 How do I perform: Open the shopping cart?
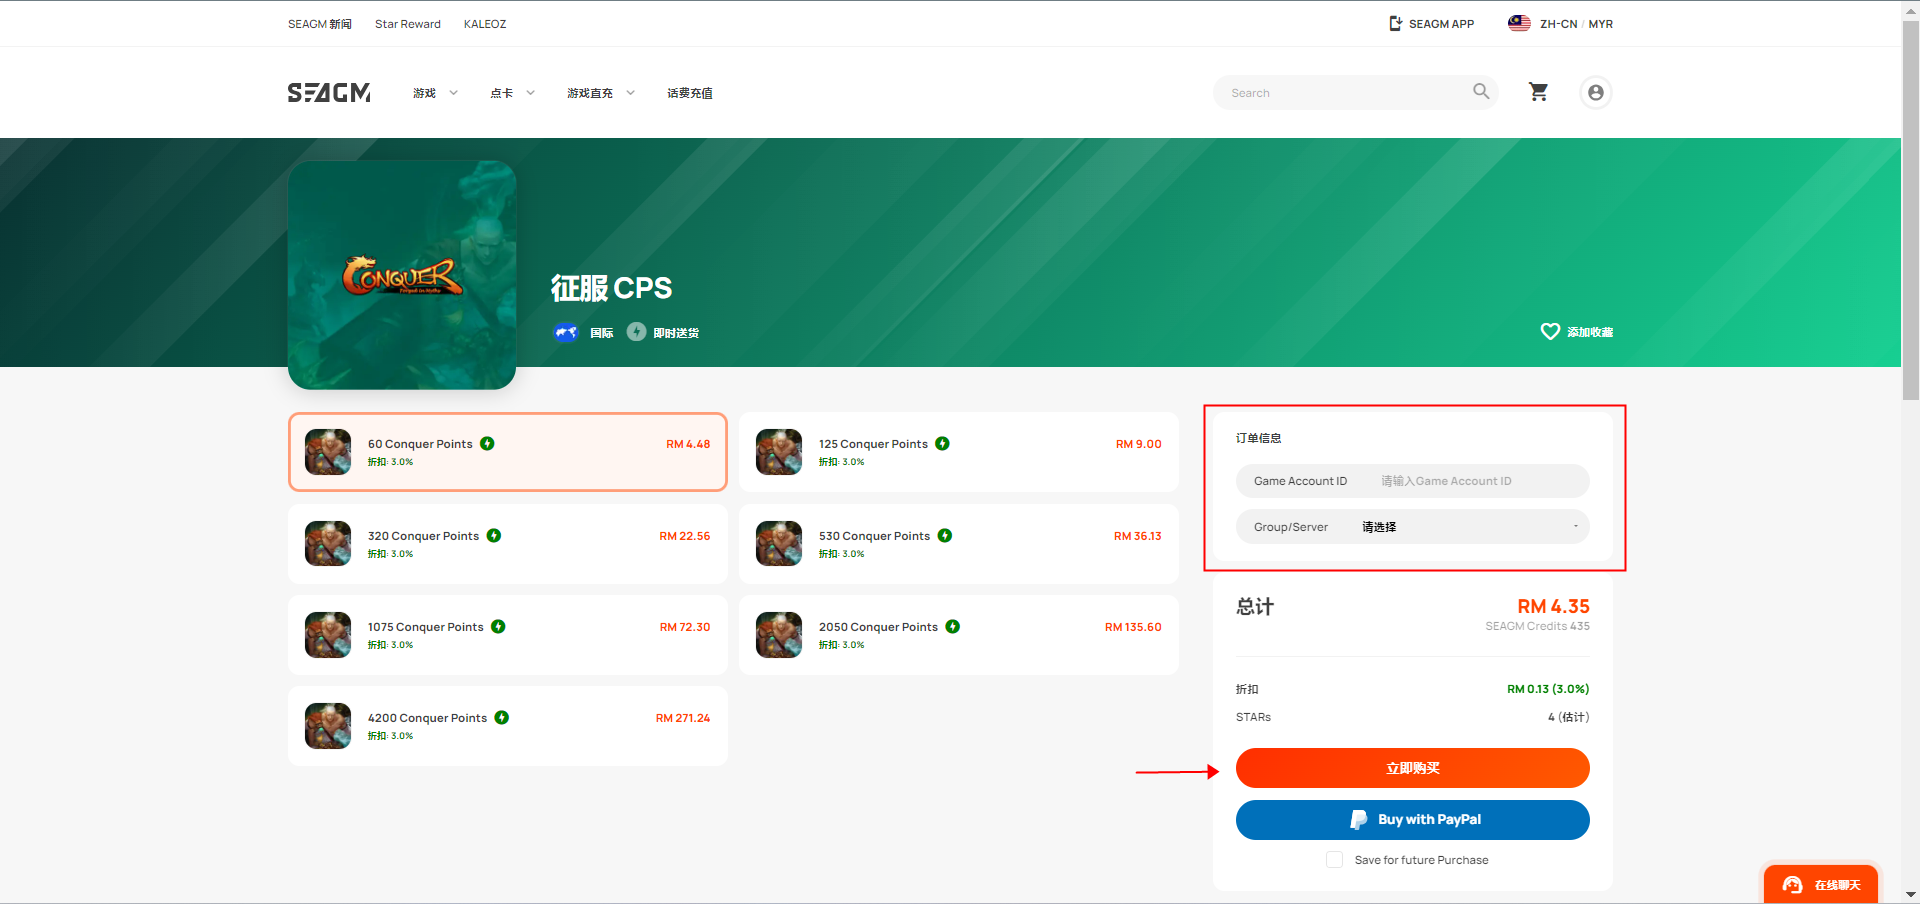pyautogui.click(x=1538, y=92)
